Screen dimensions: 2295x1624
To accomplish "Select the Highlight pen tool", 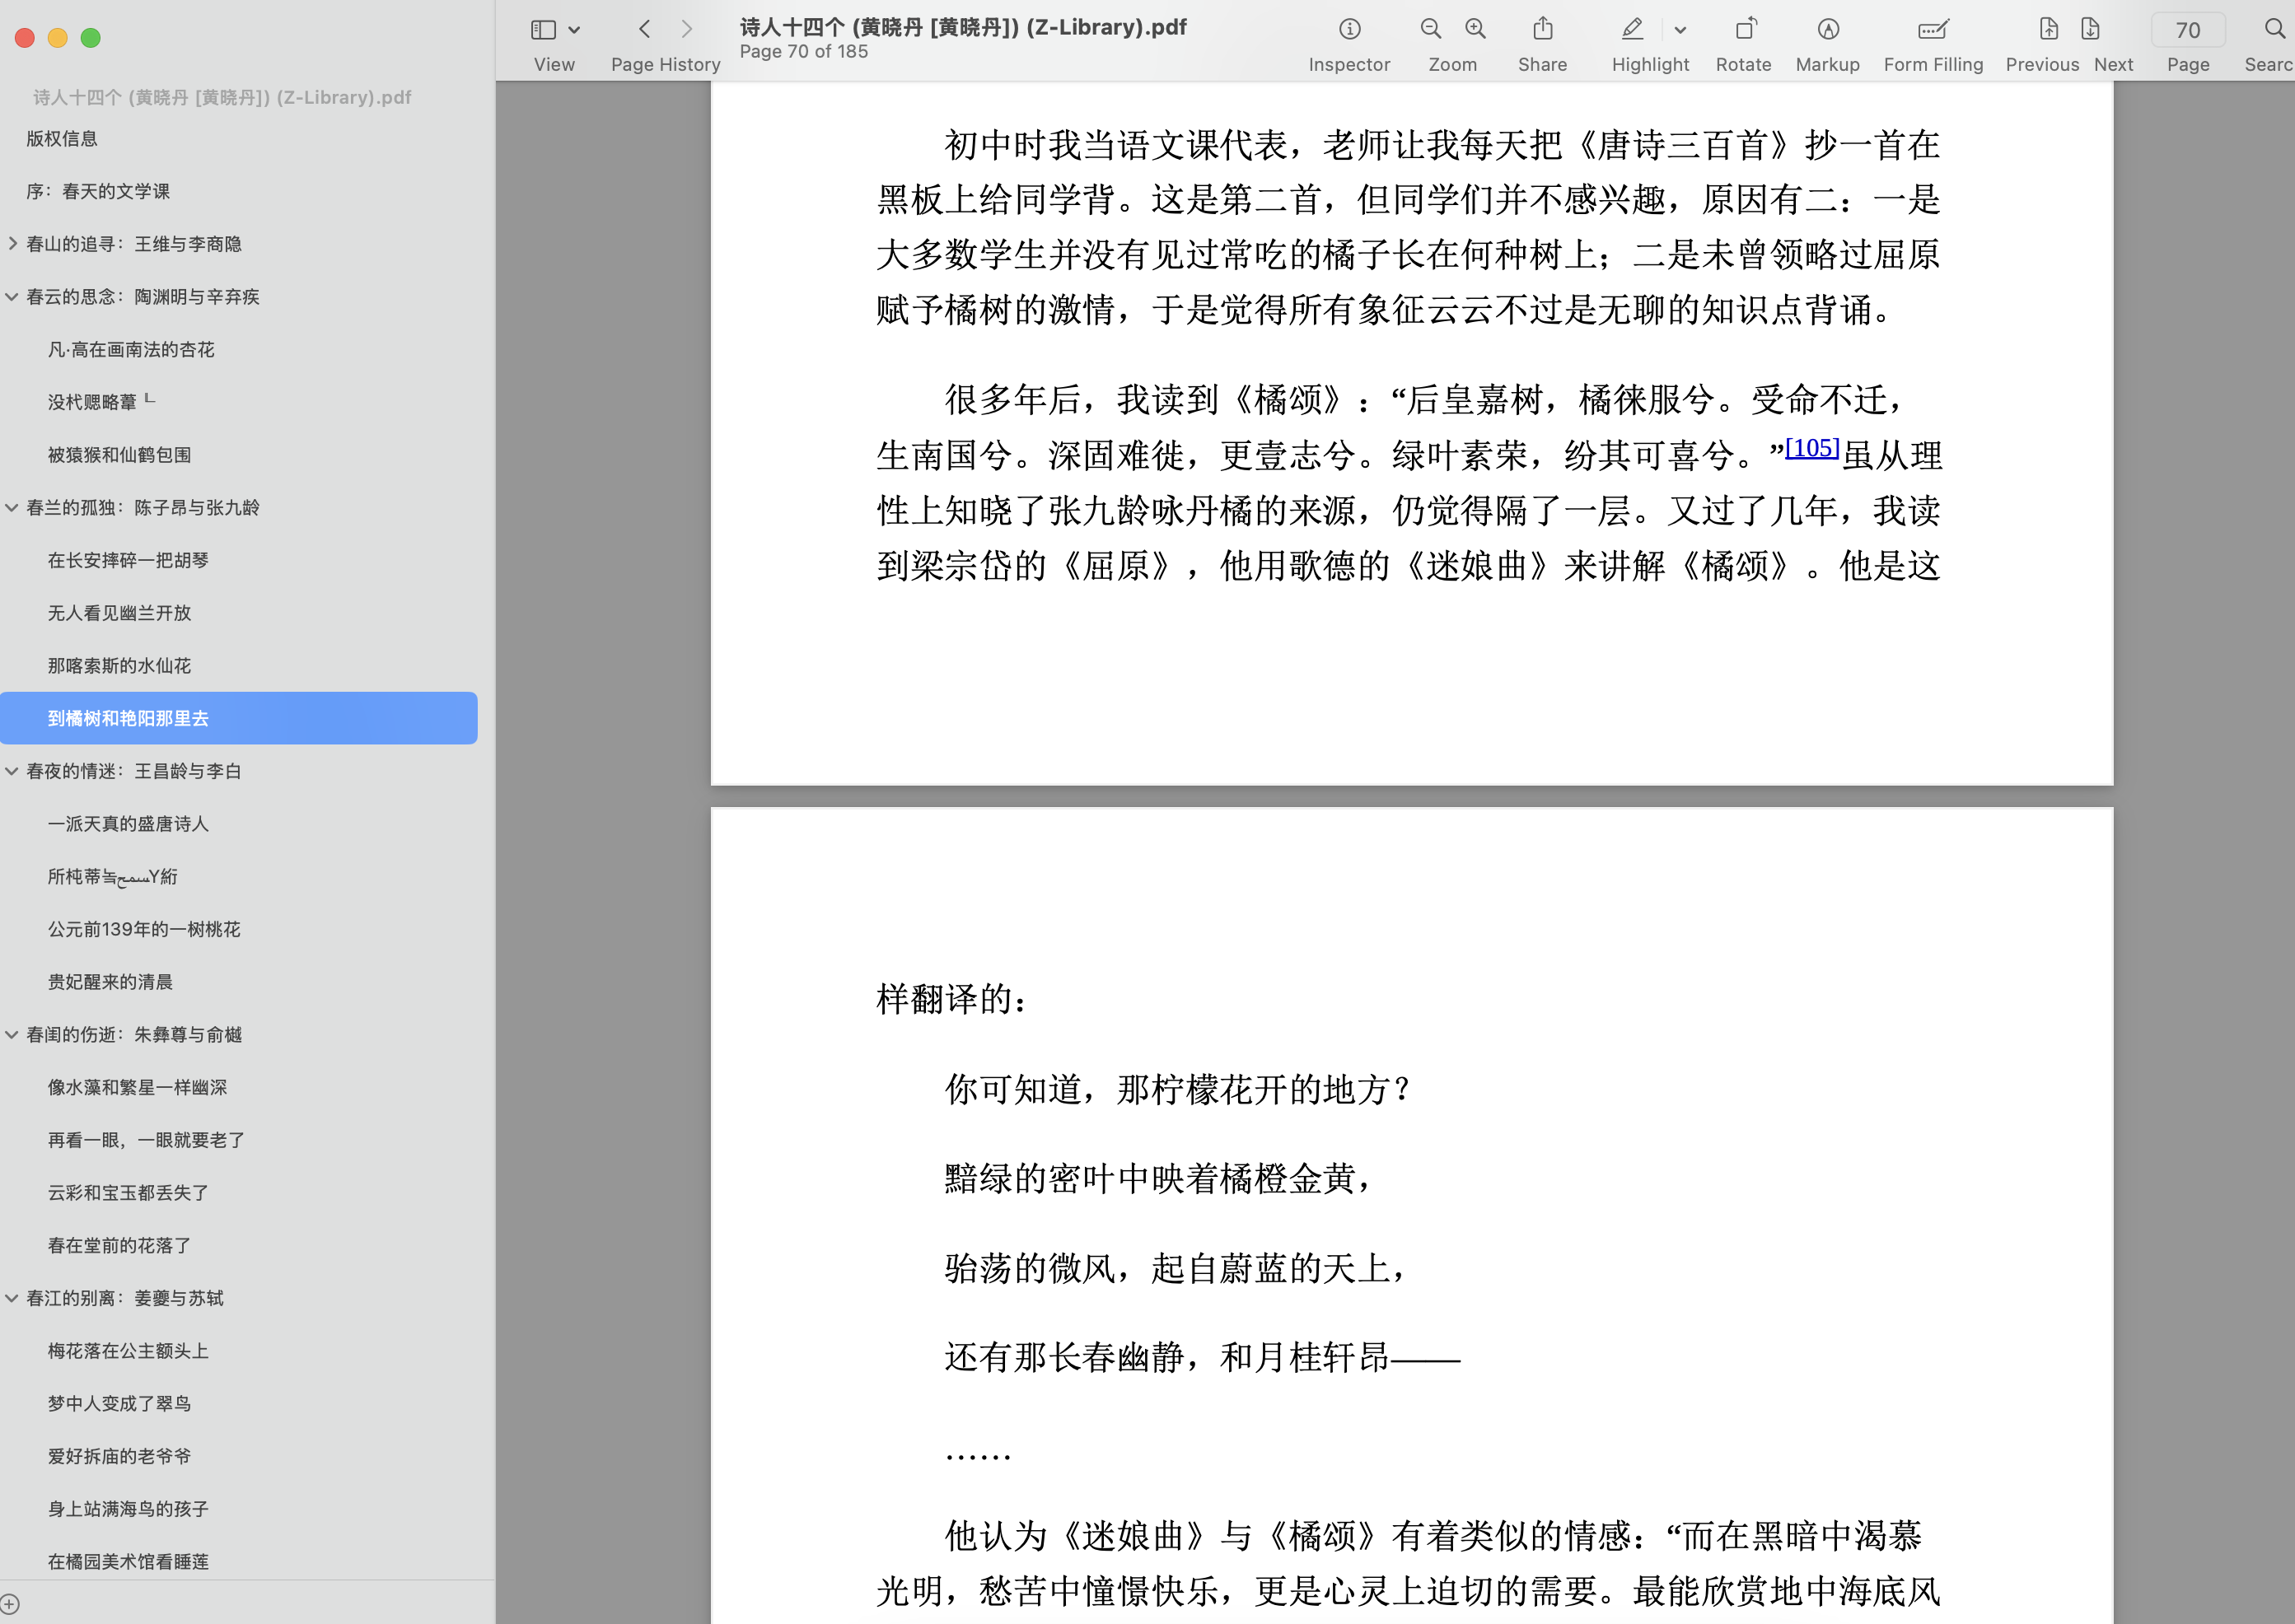I will tap(1632, 30).
